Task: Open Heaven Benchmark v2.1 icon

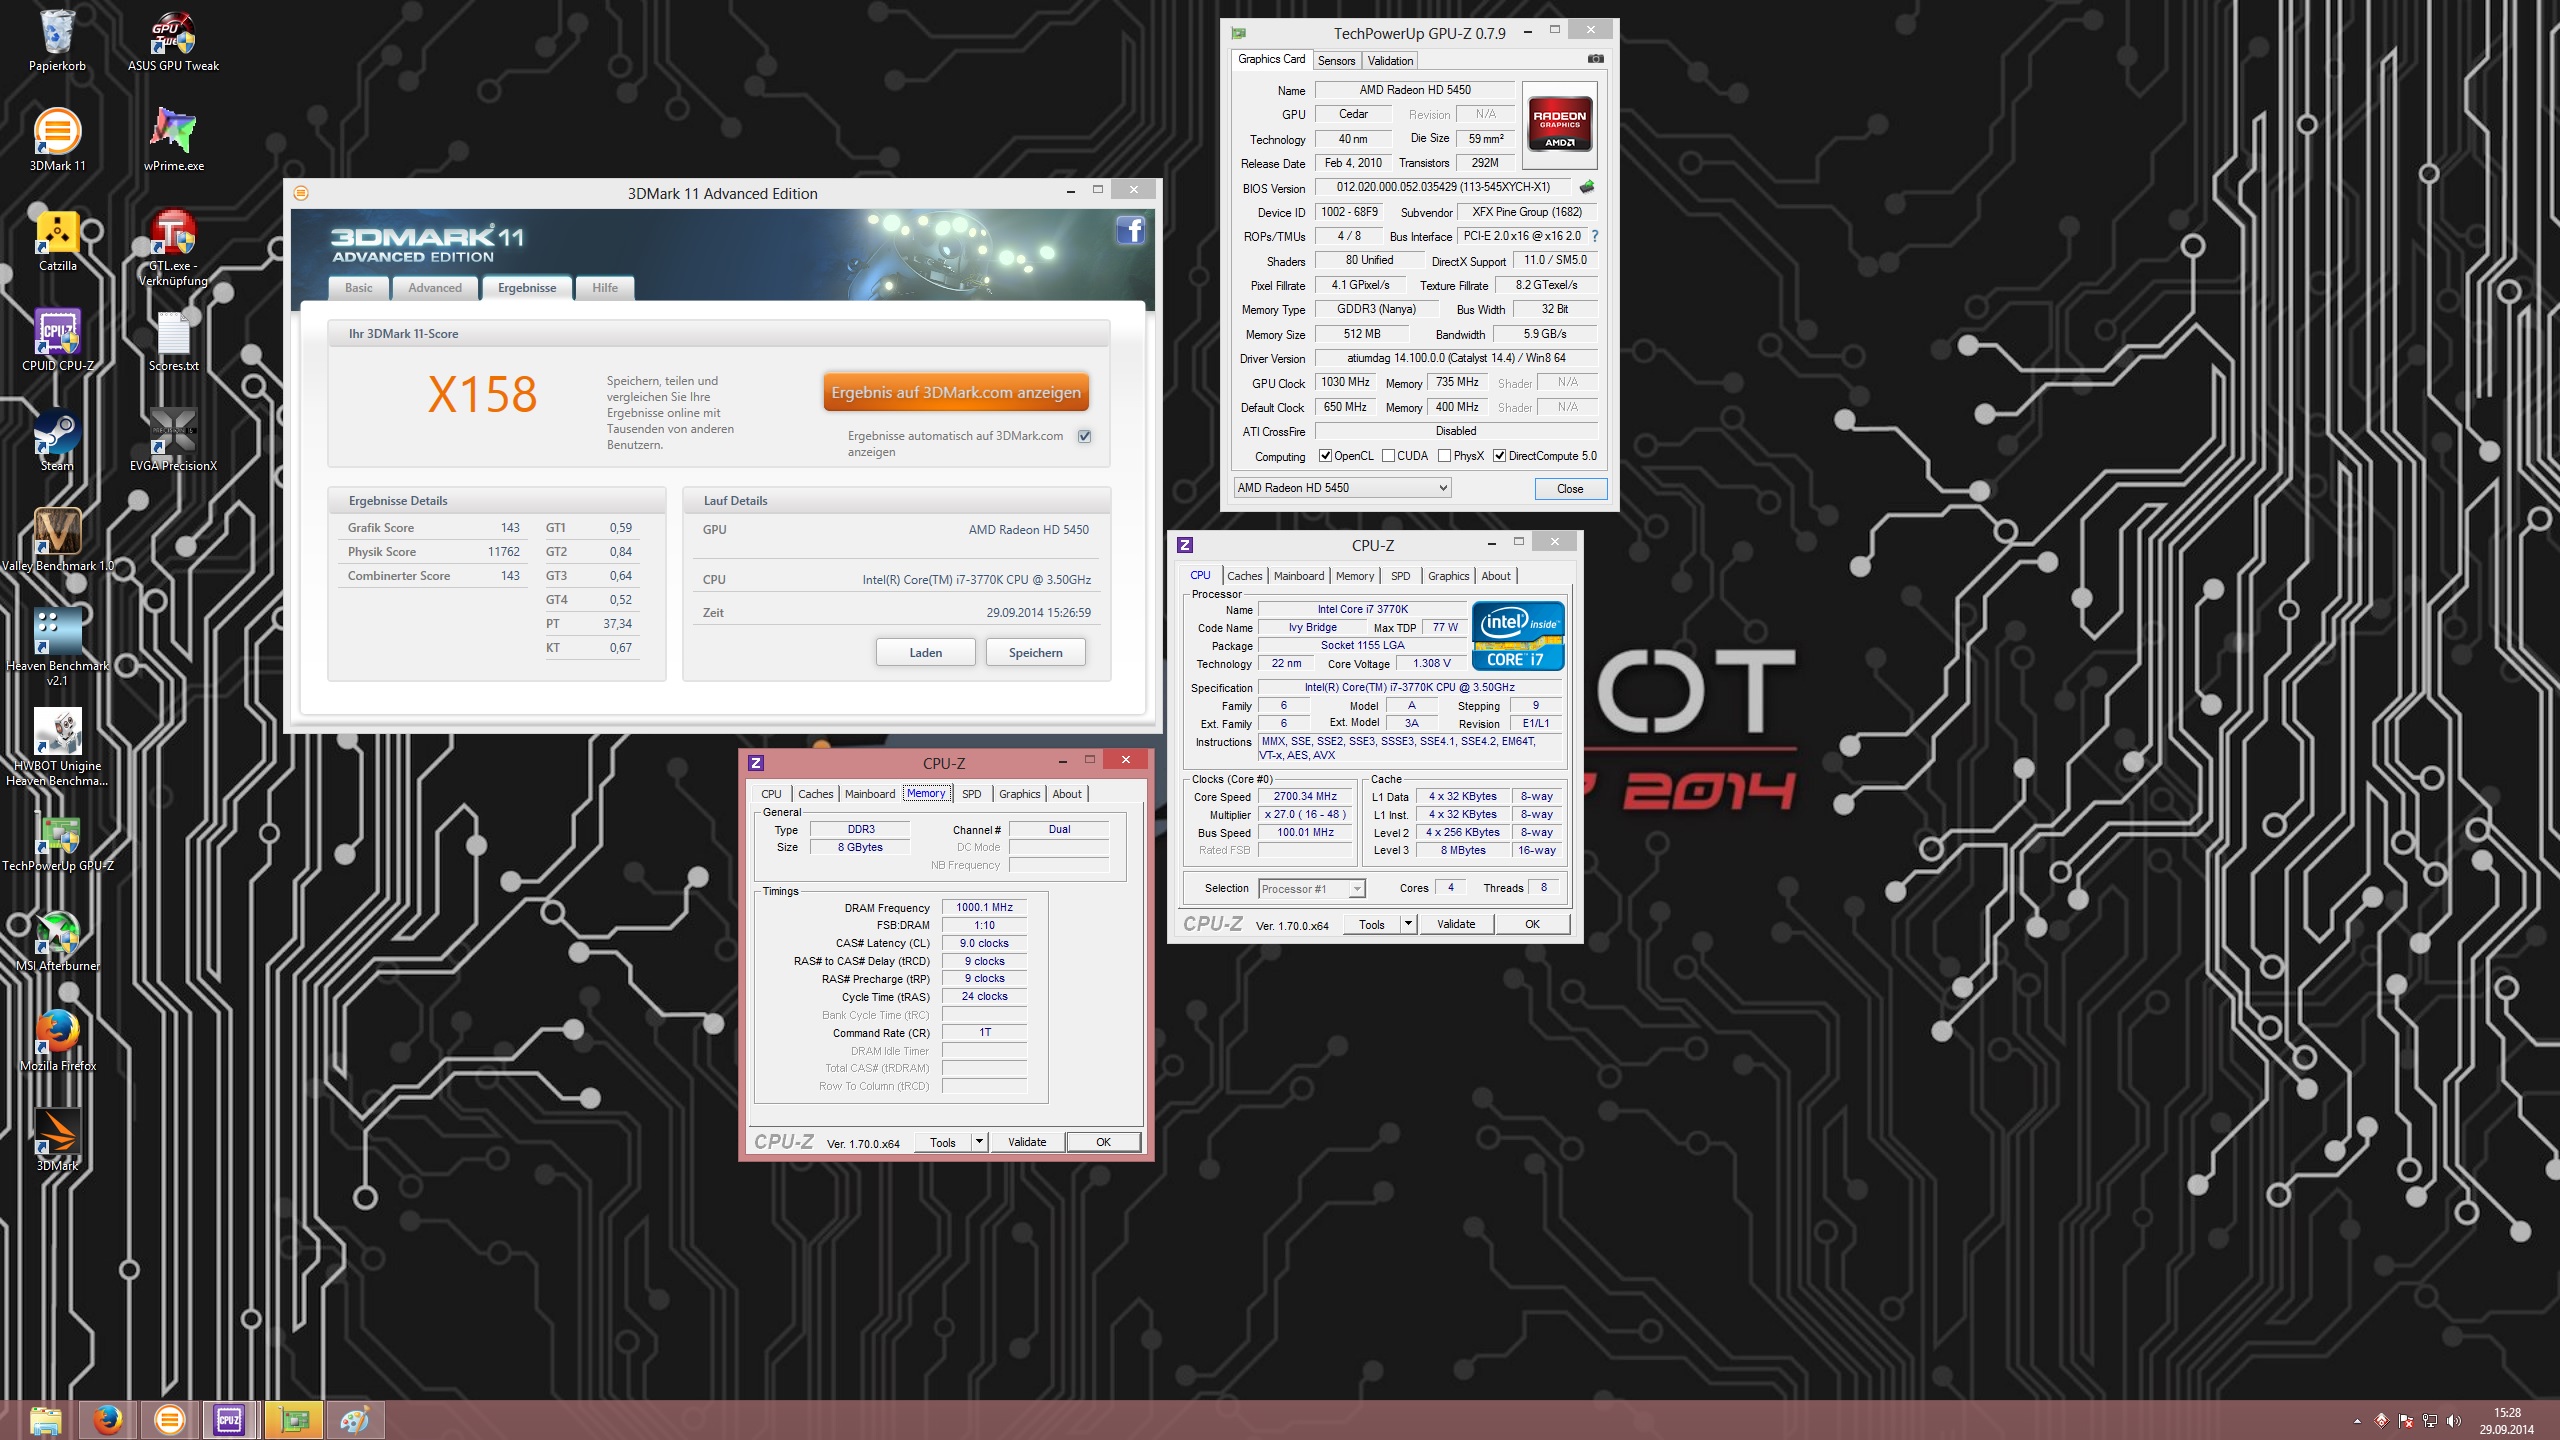Action: (x=57, y=647)
